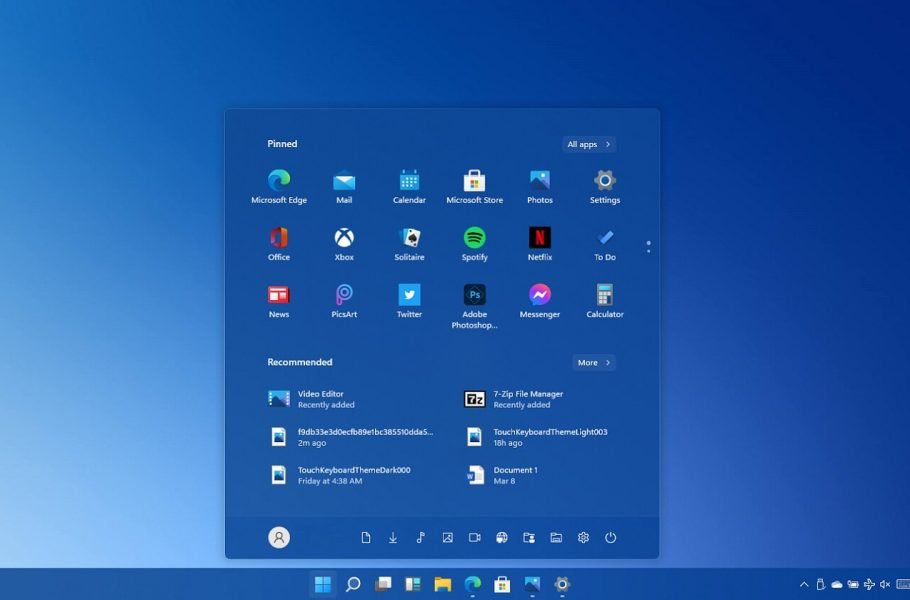The image size is (910, 600).
Task: Launch the Mail app
Action: (x=344, y=186)
